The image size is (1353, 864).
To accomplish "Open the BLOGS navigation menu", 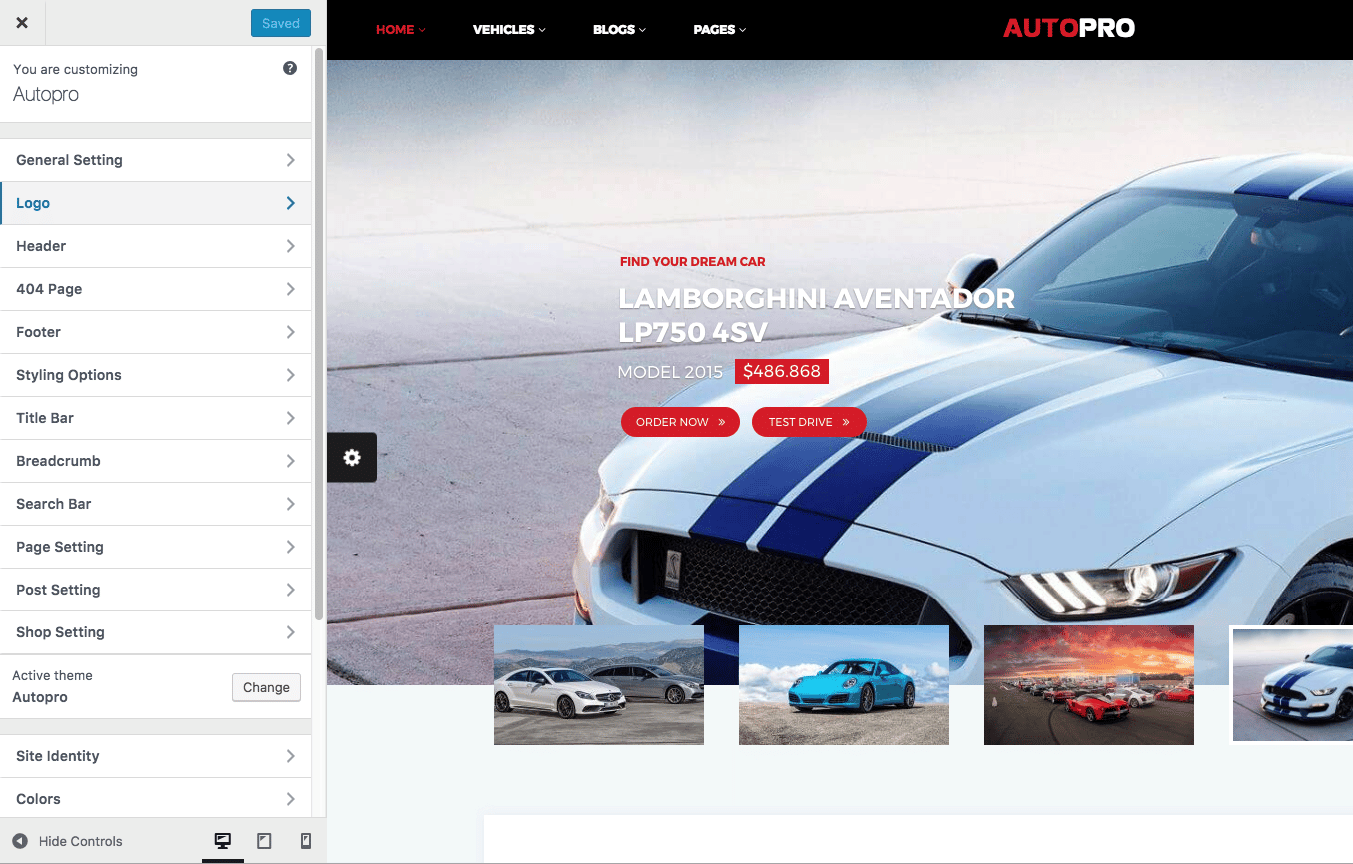I will point(619,30).
